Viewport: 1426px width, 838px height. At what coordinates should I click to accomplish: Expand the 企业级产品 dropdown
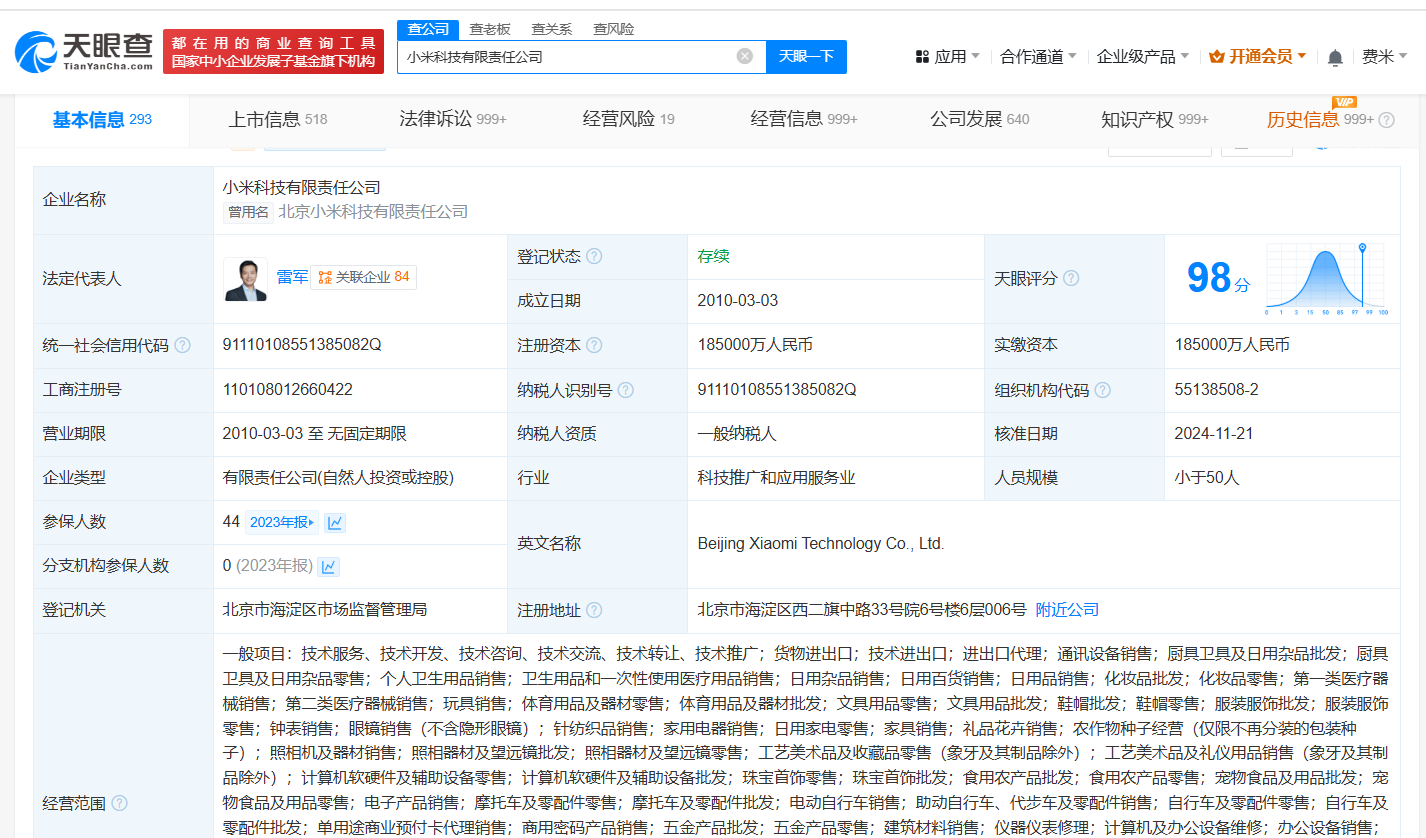(1142, 57)
